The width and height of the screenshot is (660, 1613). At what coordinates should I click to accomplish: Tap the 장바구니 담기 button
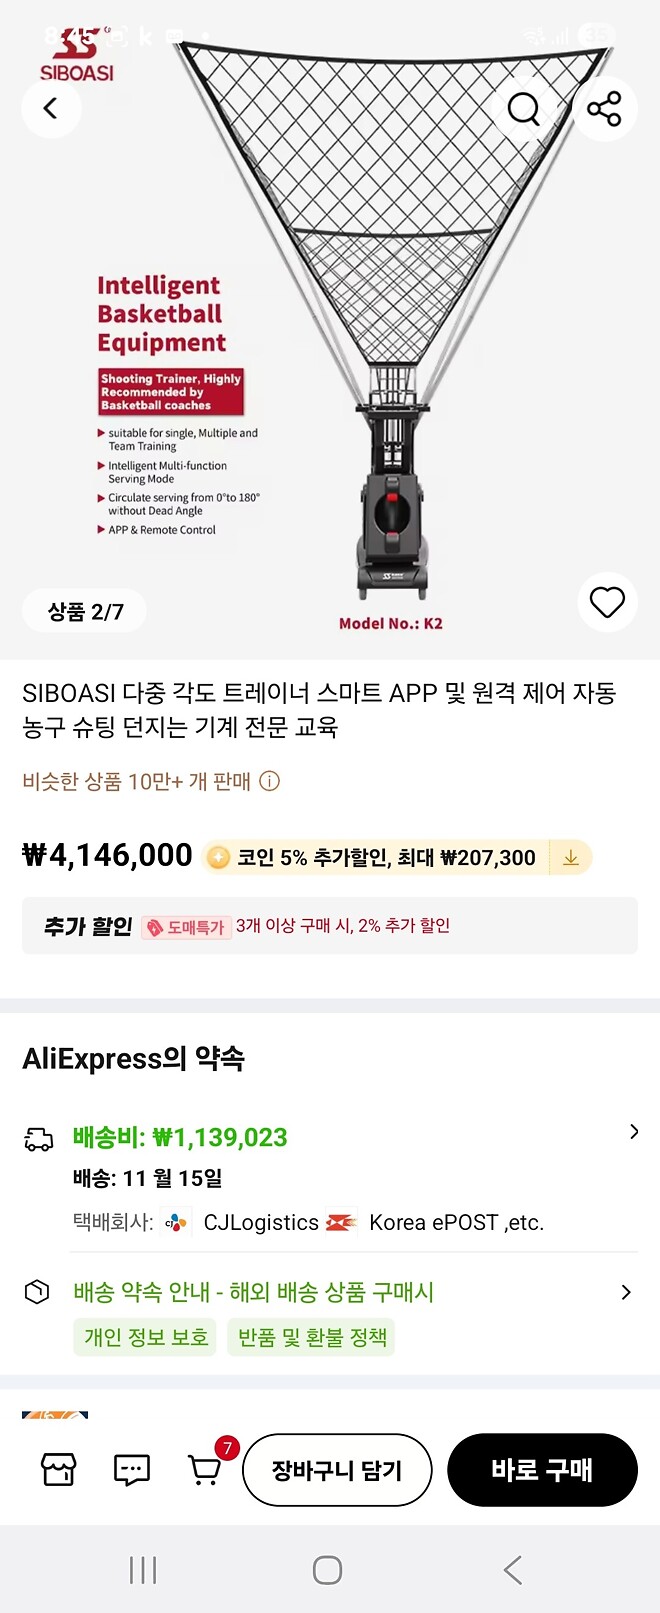(x=337, y=1469)
